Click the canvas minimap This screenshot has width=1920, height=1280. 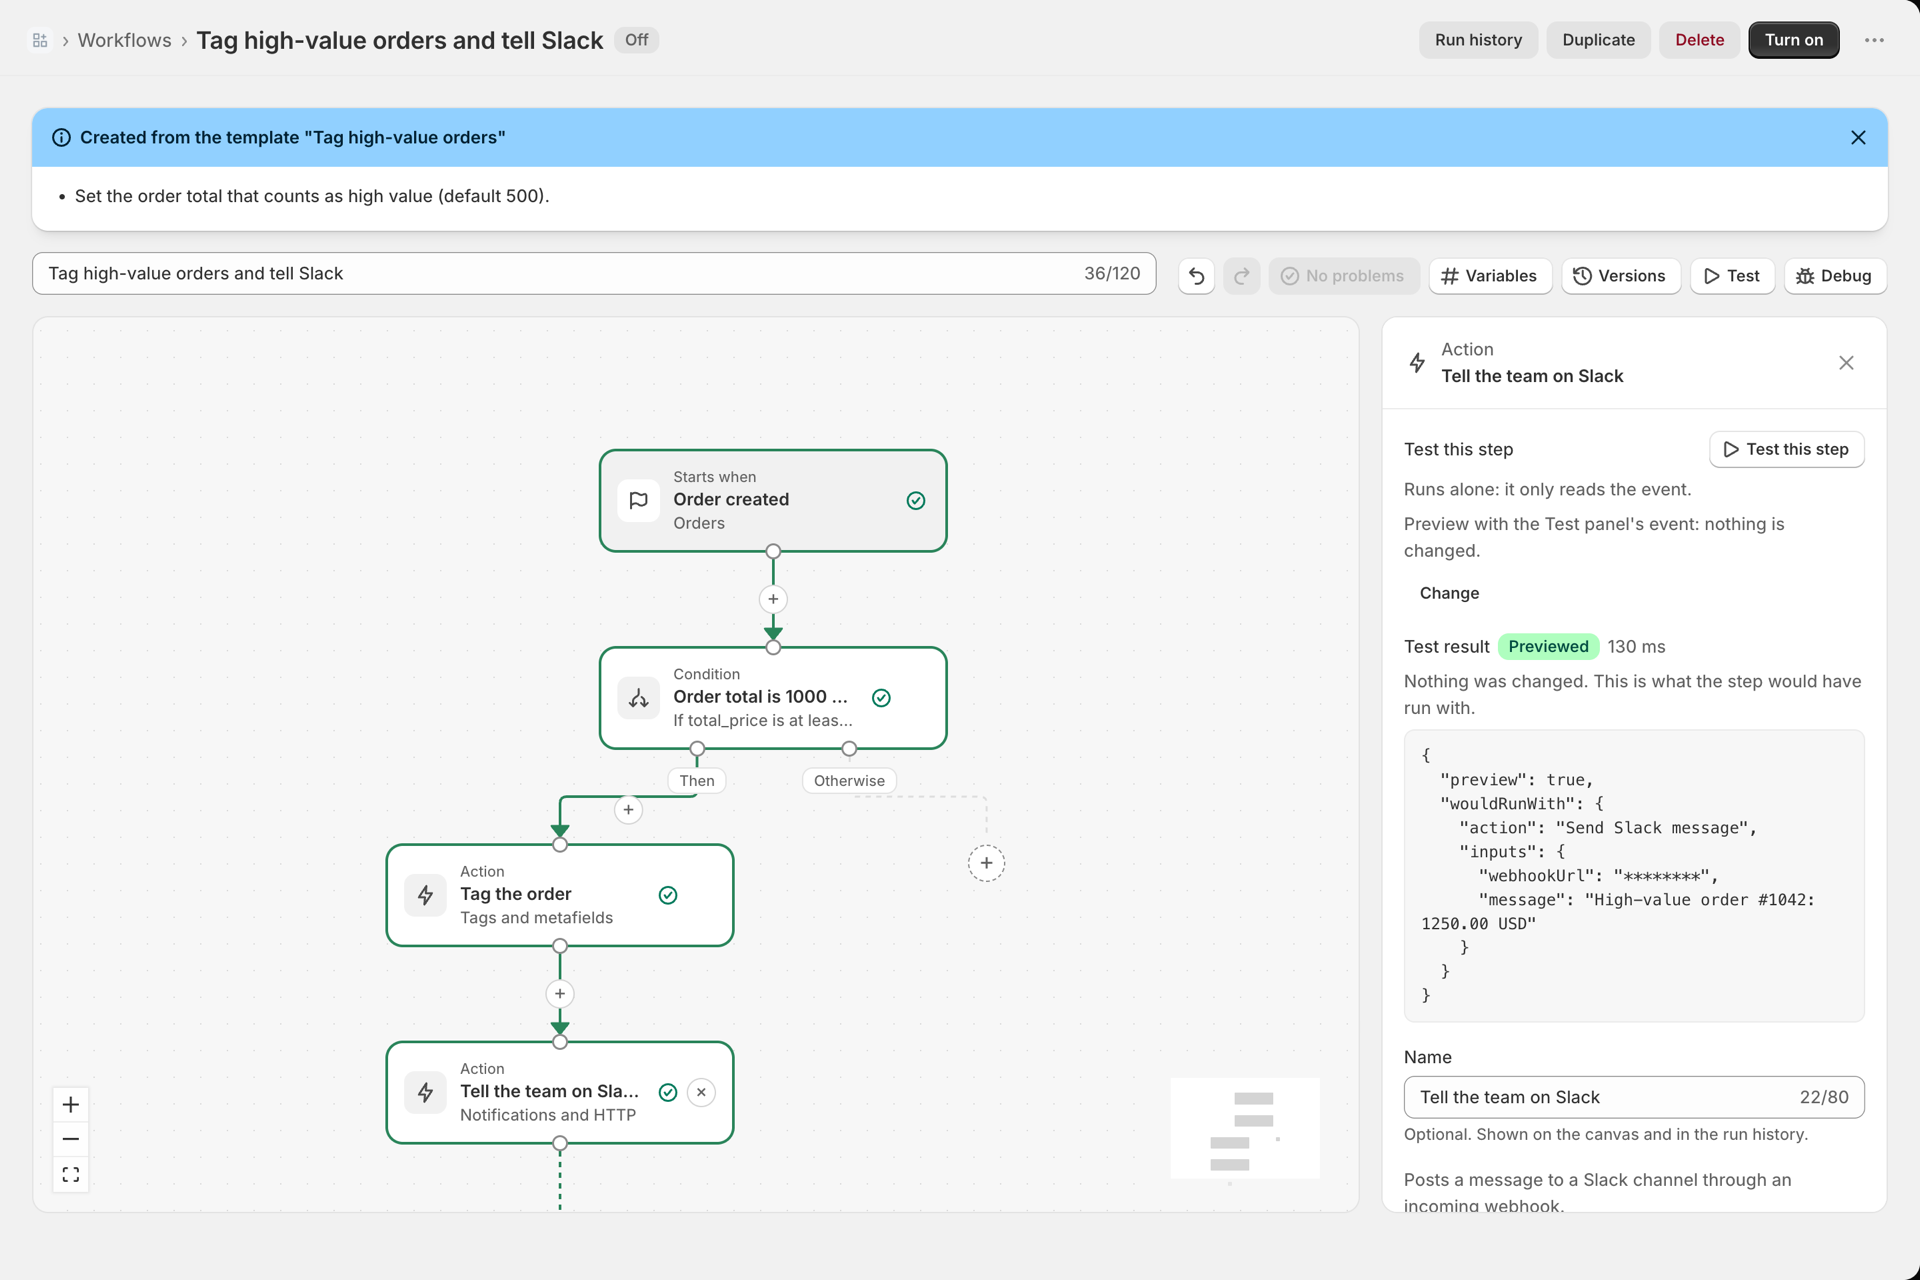[x=1245, y=1128]
